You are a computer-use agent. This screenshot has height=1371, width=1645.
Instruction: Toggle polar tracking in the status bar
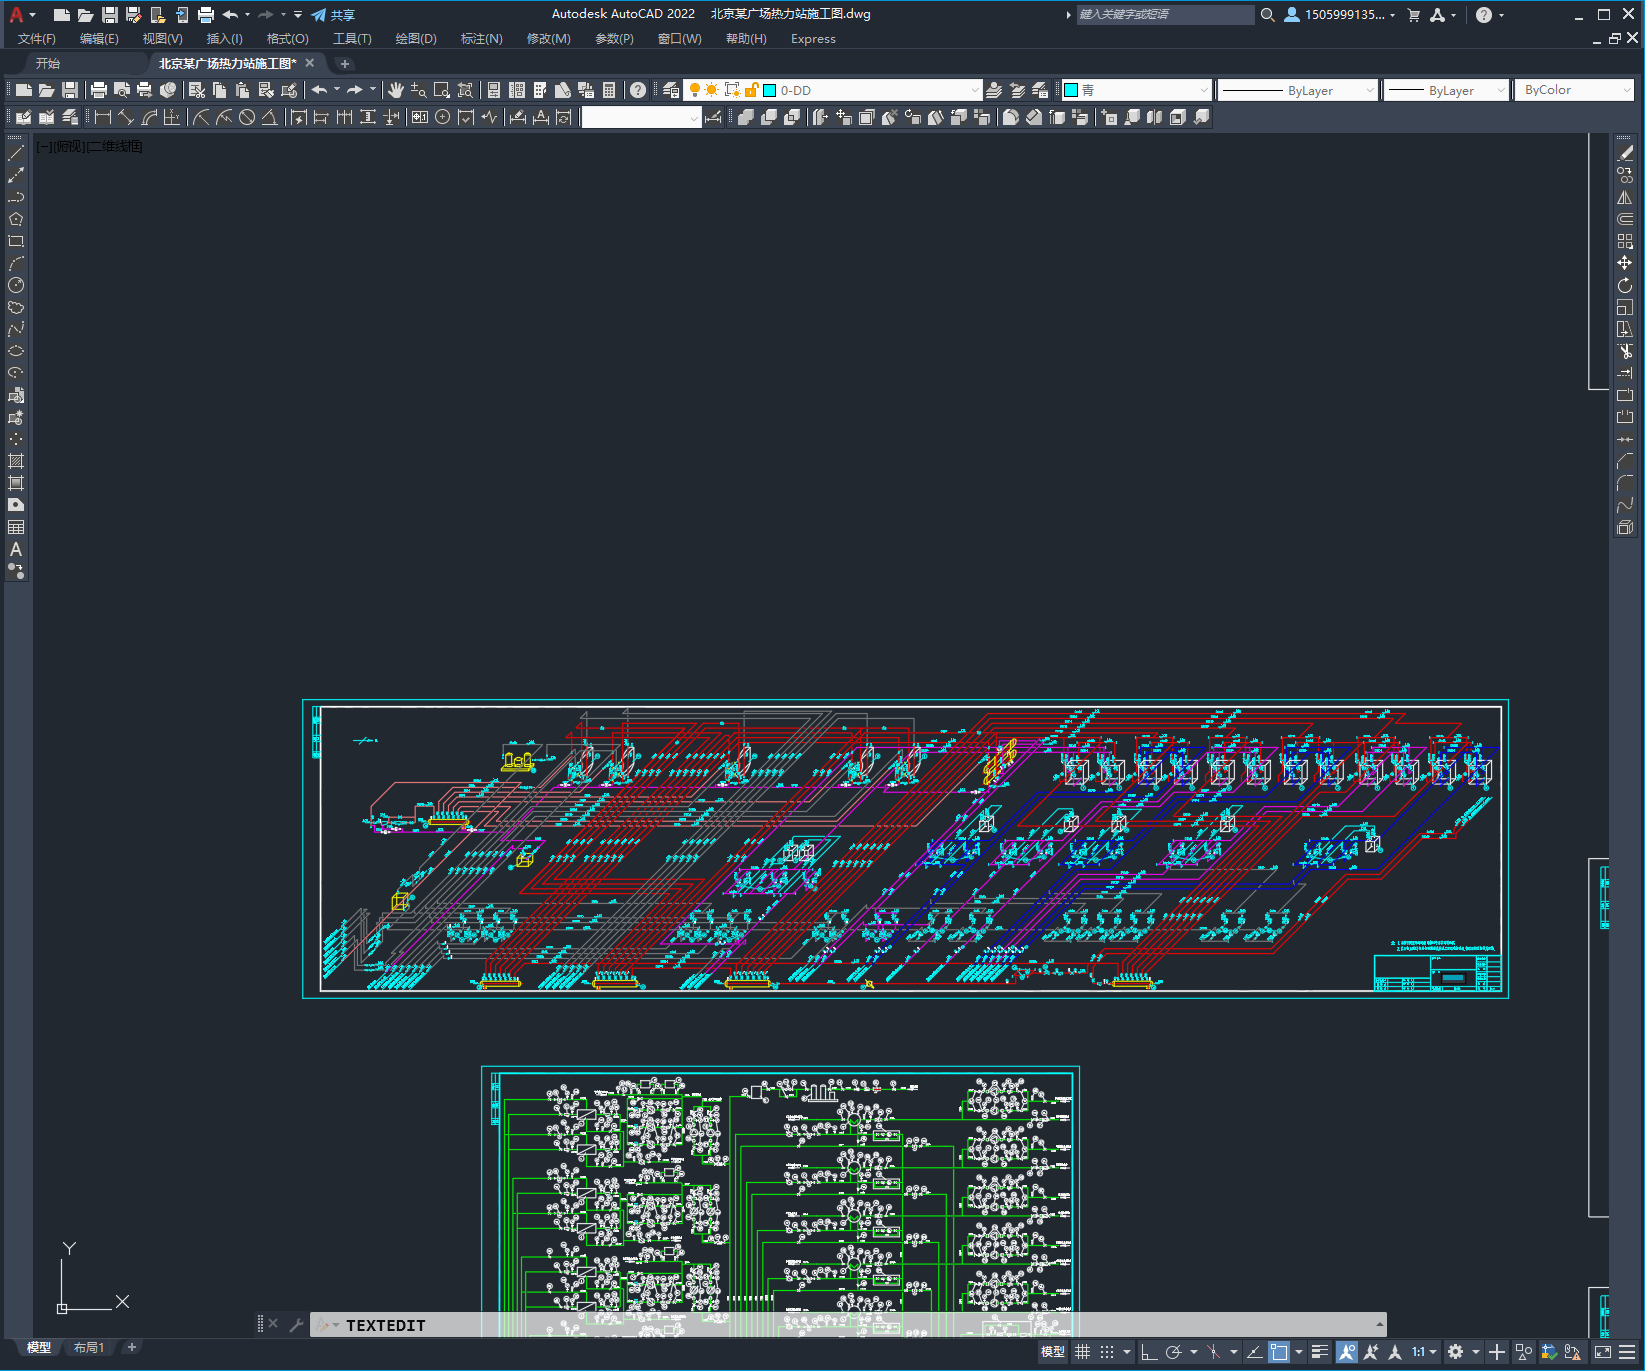coord(1174,1352)
